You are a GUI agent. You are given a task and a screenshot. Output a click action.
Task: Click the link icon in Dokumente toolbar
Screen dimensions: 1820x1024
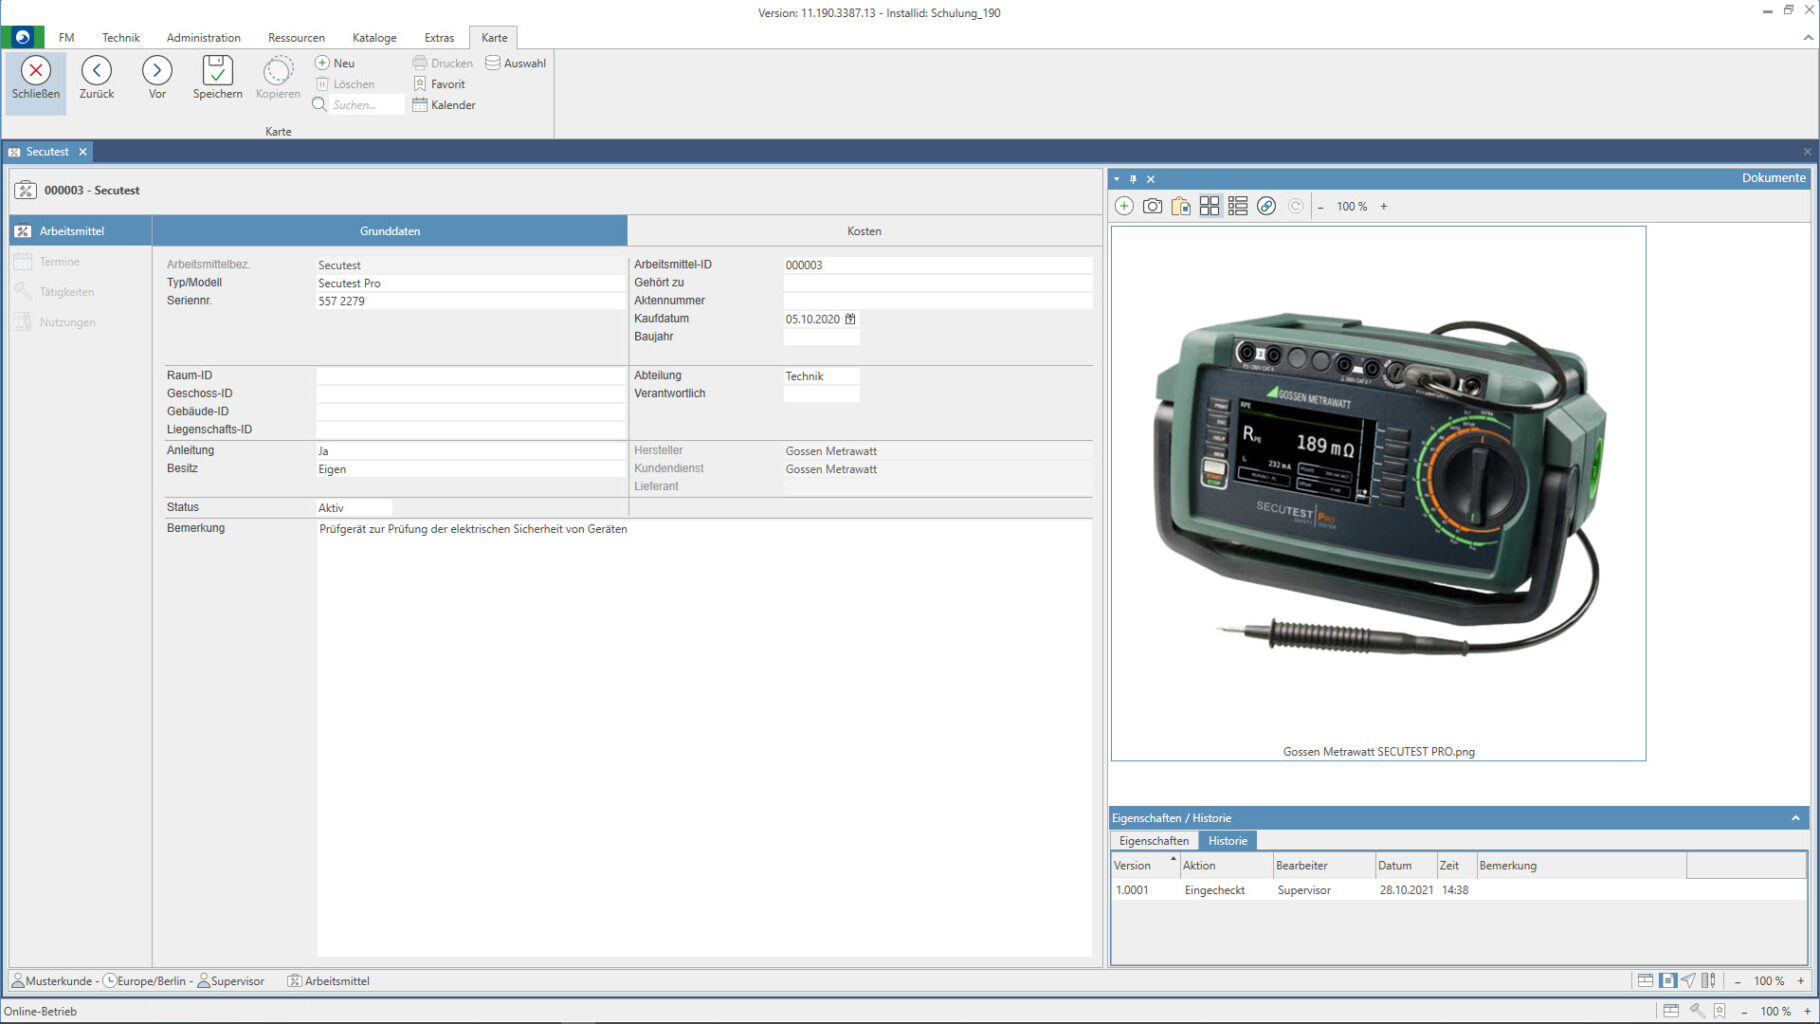(1266, 206)
